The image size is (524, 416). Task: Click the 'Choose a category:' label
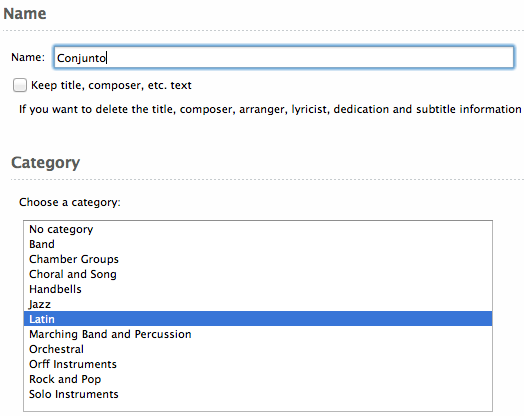(70, 202)
